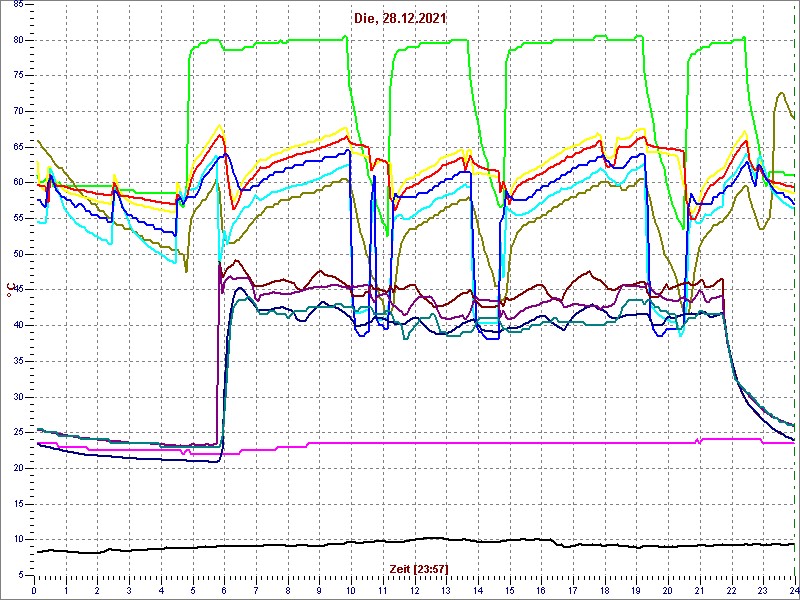The image size is (800, 600).
Task: Select the '25' temperature axis label
Action: coord(17,433)
